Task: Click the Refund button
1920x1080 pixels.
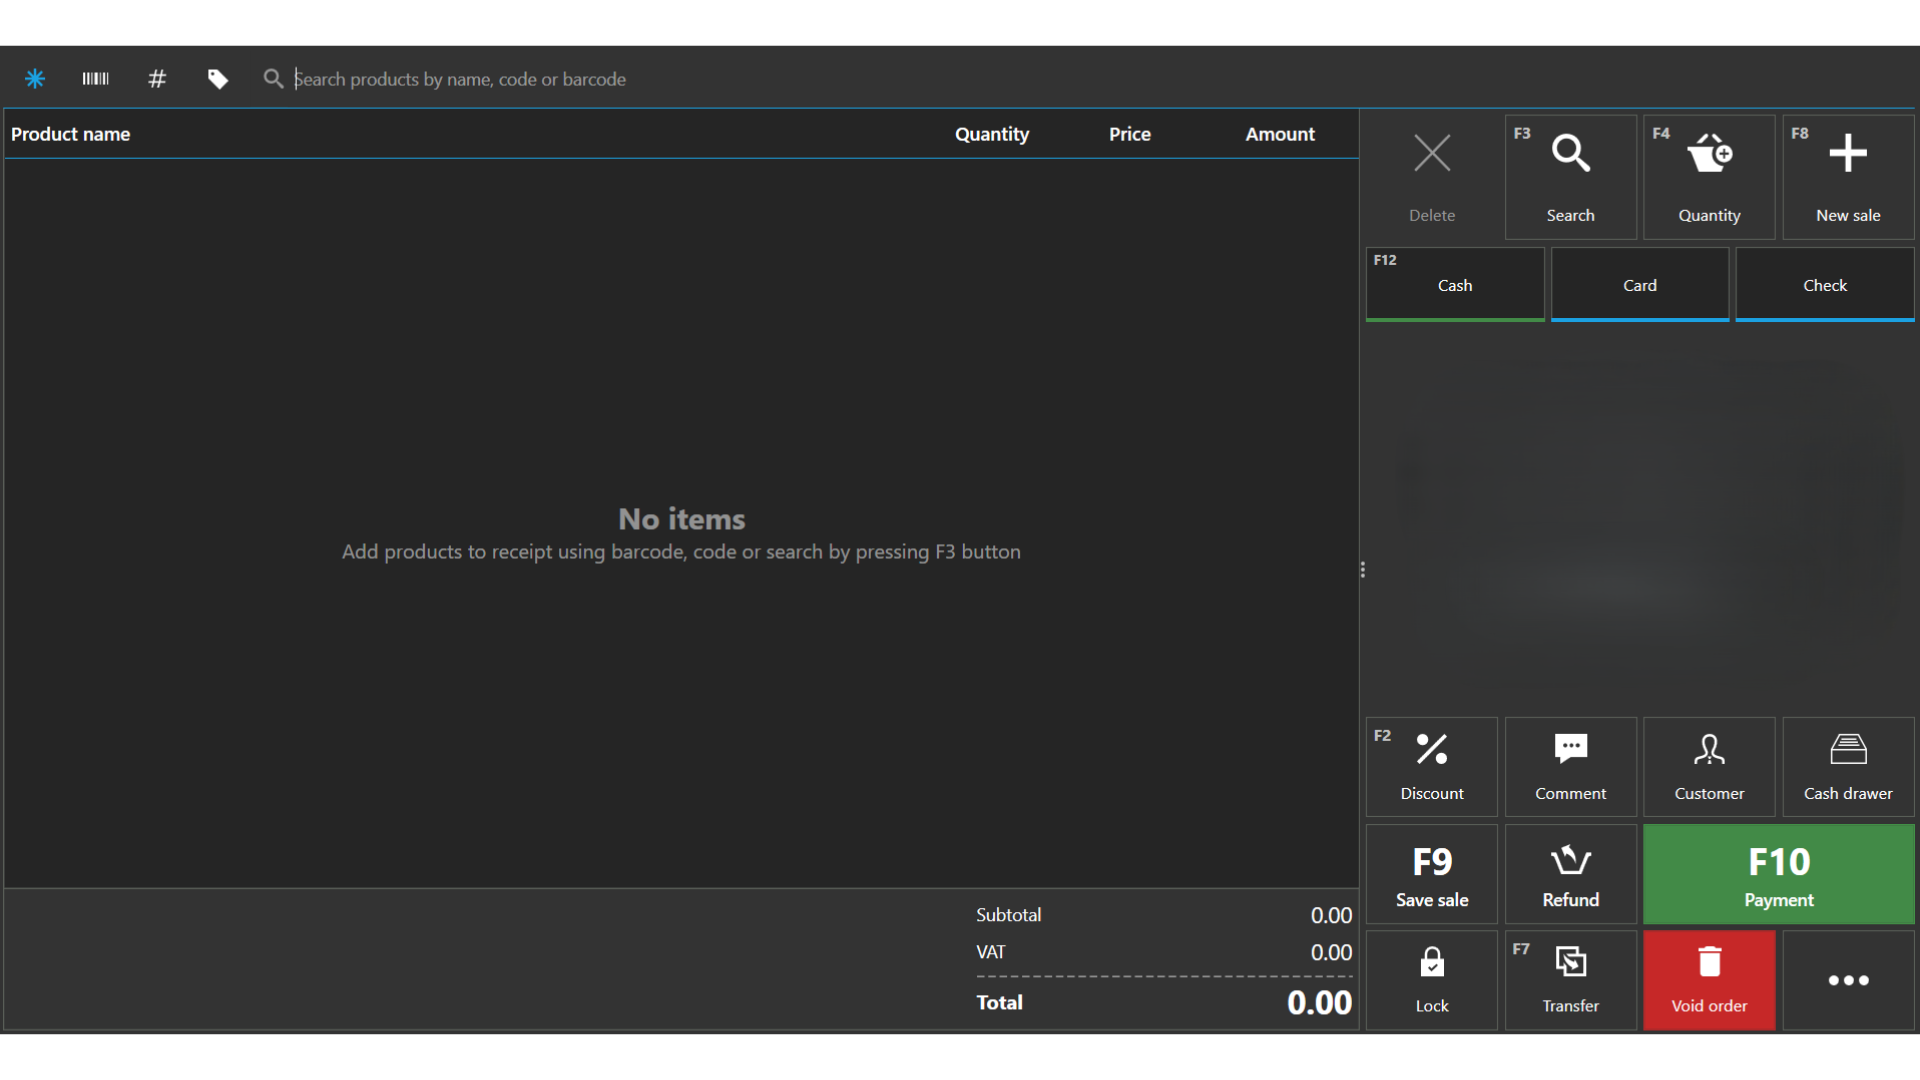Action: [1570, 875]
